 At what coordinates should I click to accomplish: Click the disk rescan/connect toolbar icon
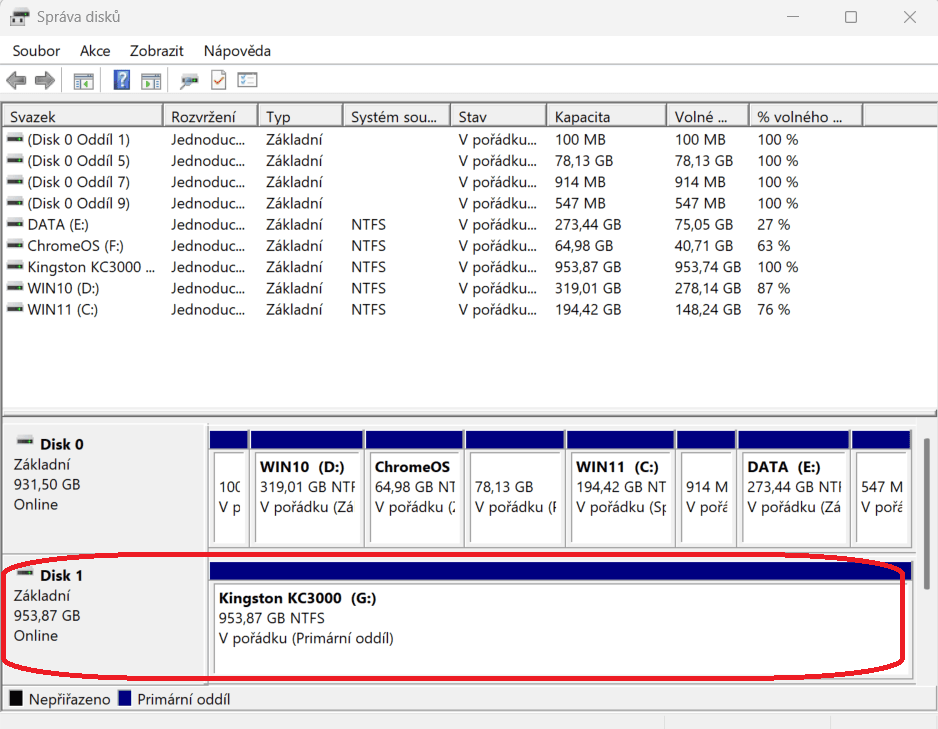(x=189, y=81)
